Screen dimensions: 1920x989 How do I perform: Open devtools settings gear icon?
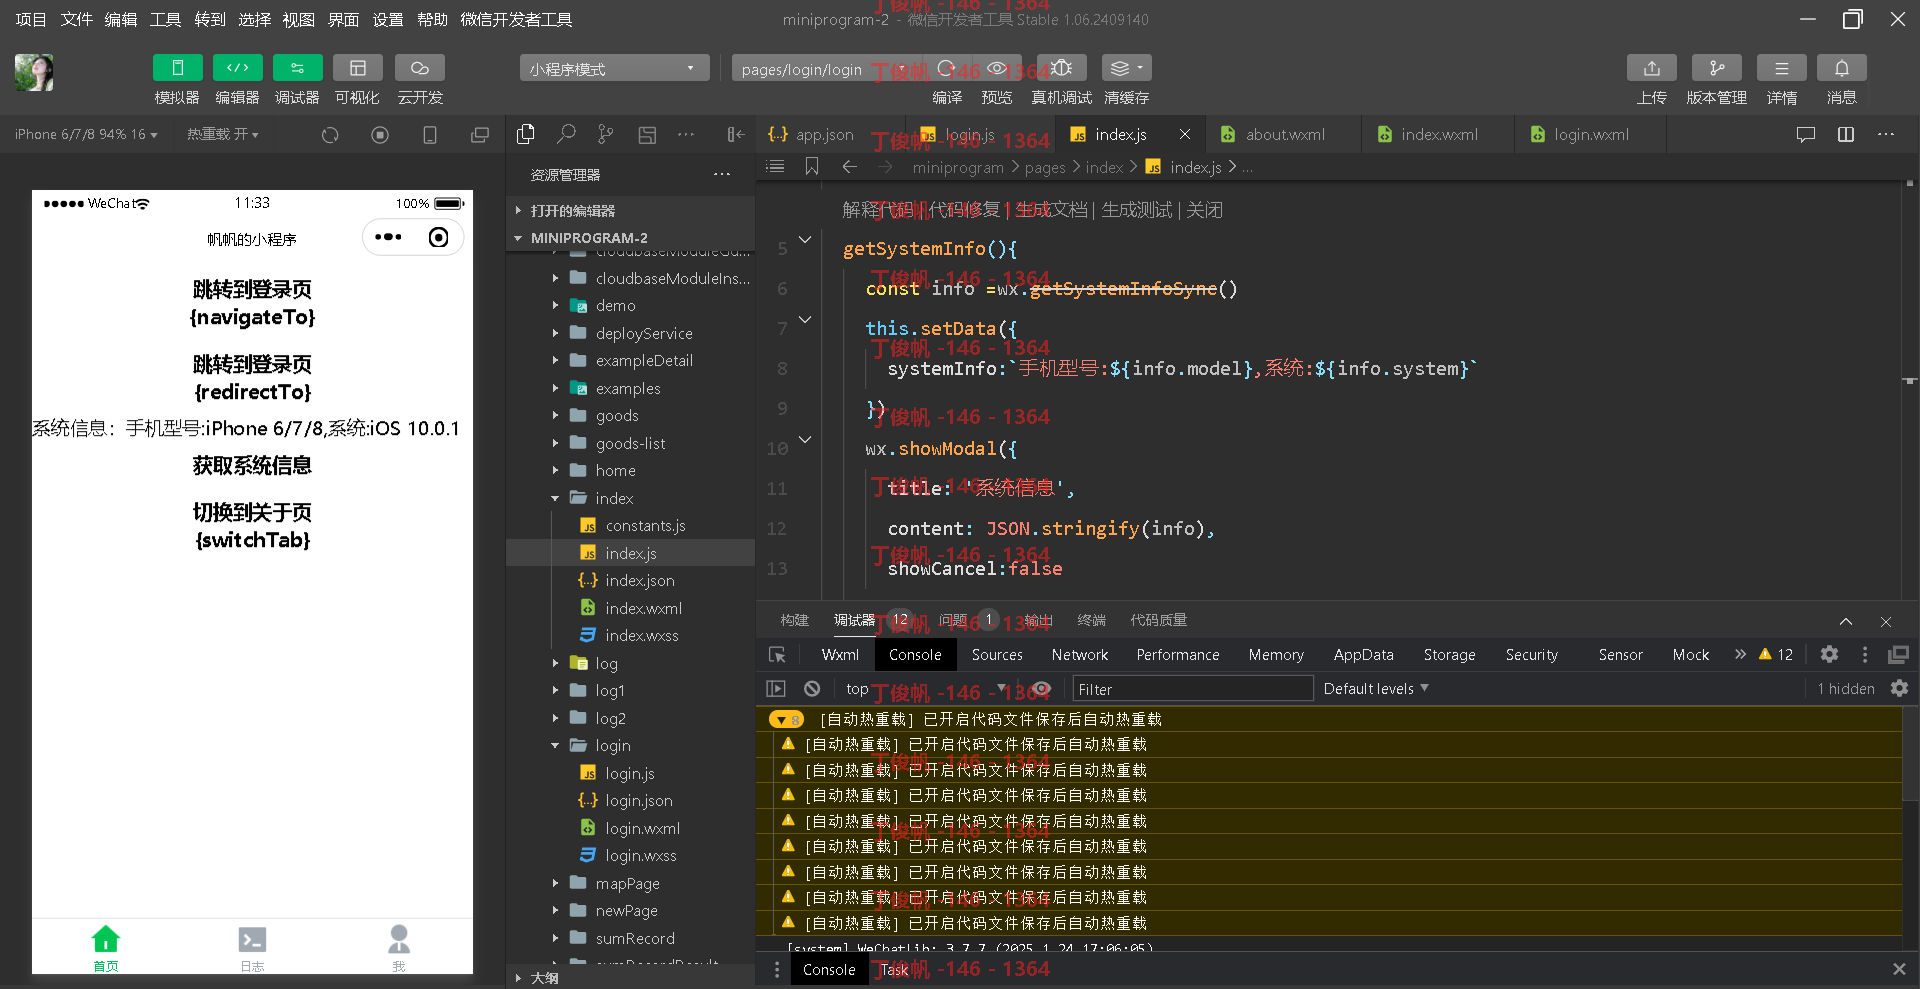(1829, 654)
